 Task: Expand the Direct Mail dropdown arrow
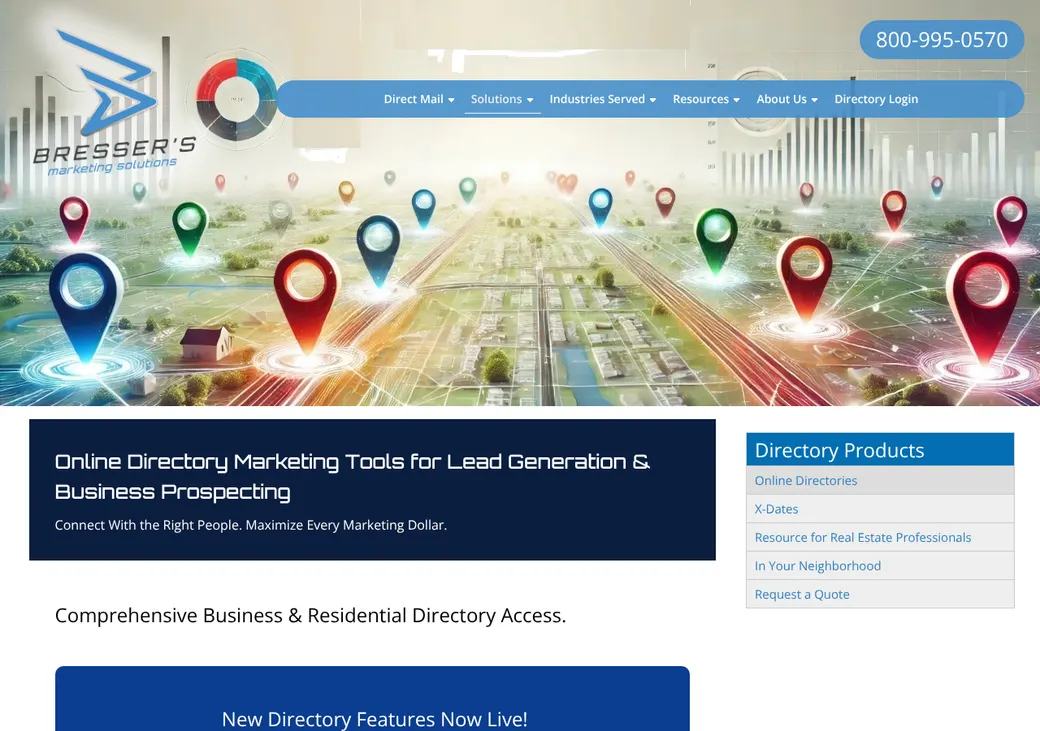click(451, 100)
